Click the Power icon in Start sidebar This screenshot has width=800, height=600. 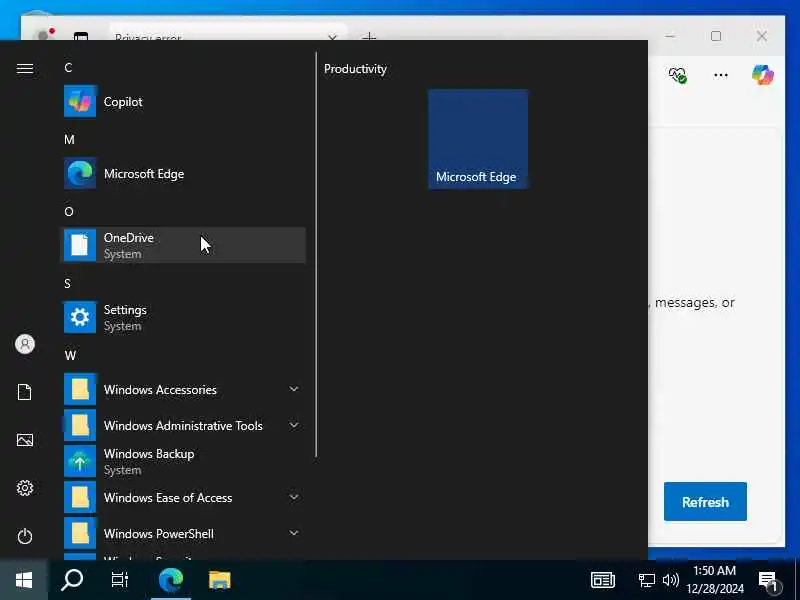[25, 536]
